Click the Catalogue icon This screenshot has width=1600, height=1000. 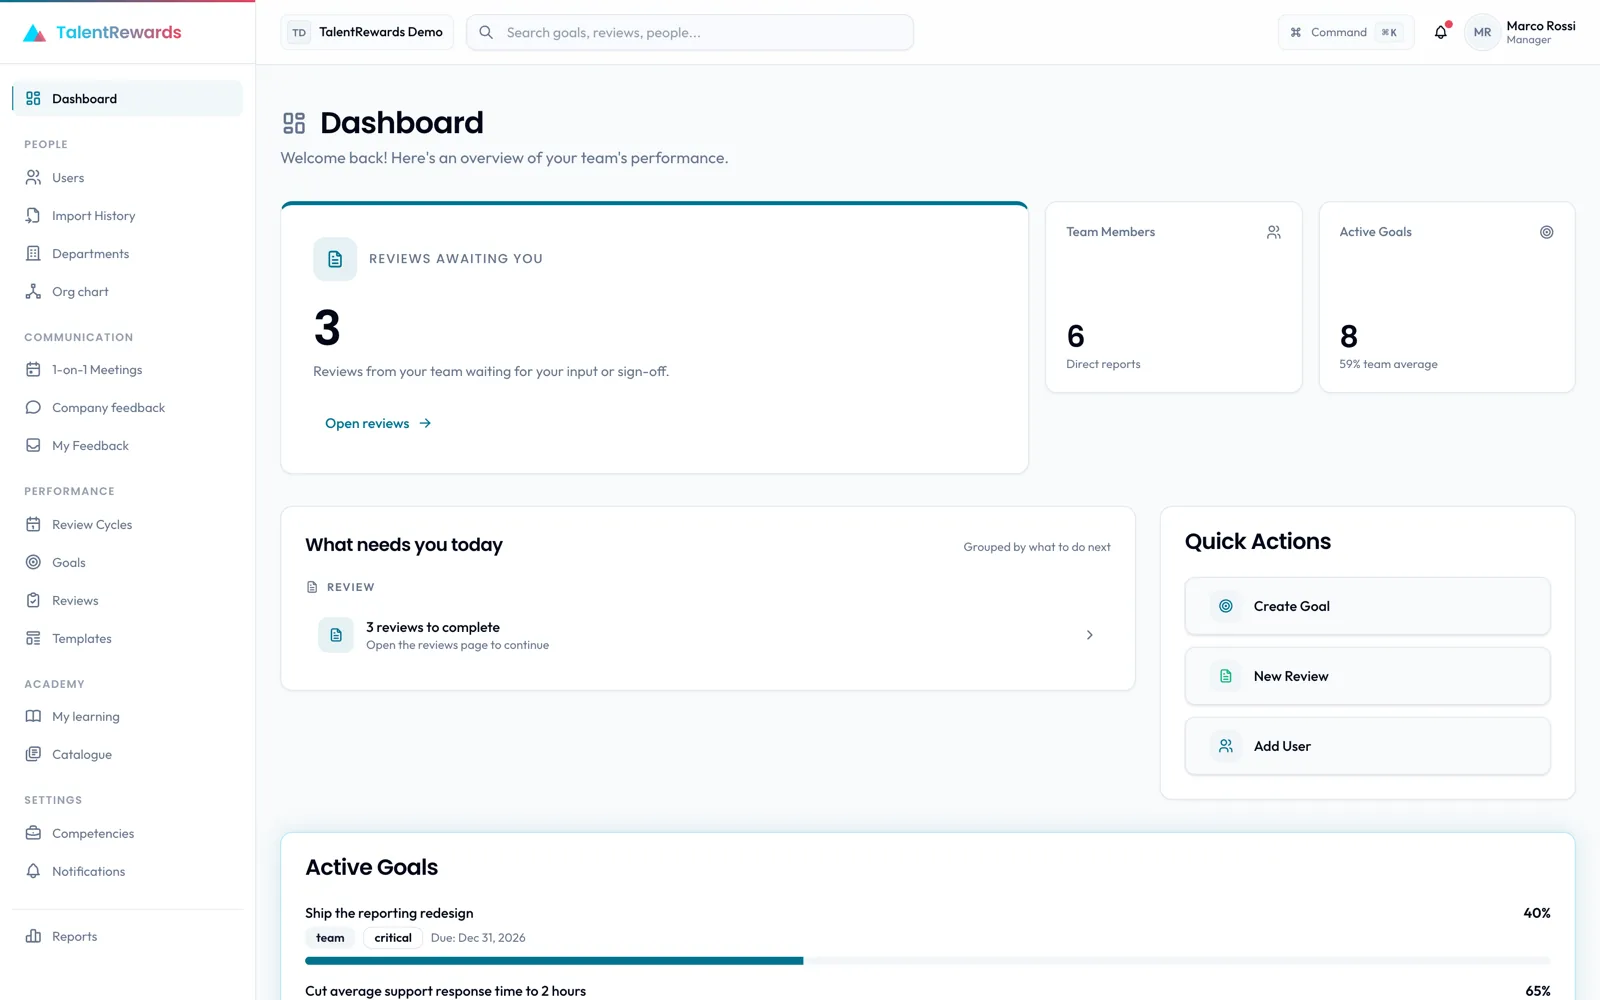(x=33, y=754)
